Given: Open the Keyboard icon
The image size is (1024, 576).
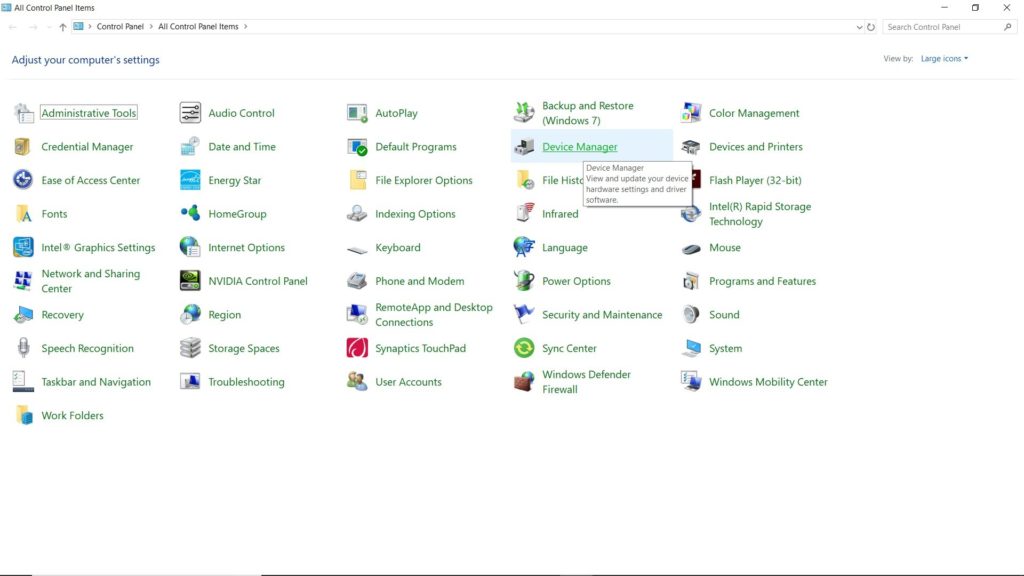Looking at the screenshot, I should pos(357,249).
